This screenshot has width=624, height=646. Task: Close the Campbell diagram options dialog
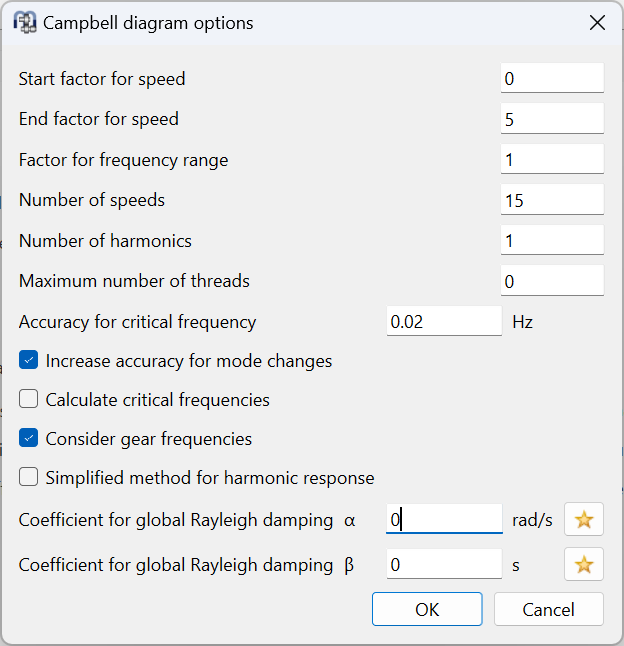click(597, 22)
